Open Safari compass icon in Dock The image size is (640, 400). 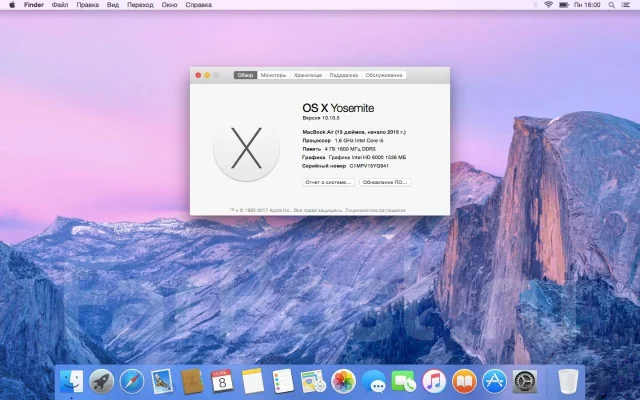[132, 381]
